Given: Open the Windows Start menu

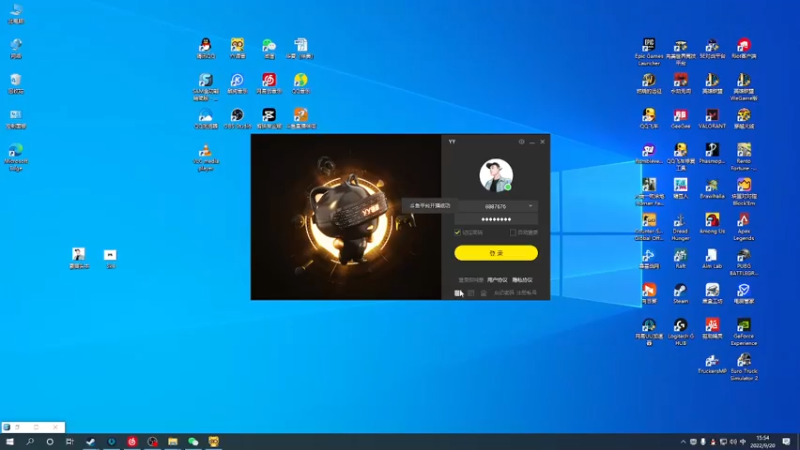Looking at the screenshot, I should (x=10, y=442).
